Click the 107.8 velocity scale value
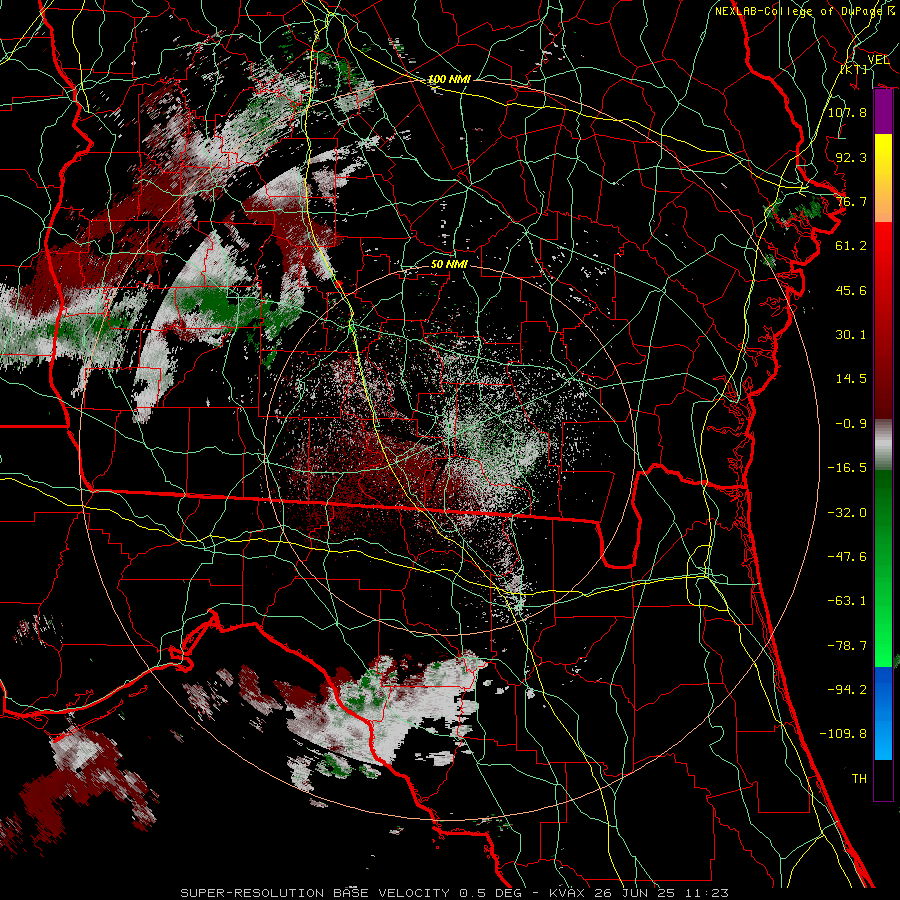Viewport: 900px width, 900px height. point(847,112)
